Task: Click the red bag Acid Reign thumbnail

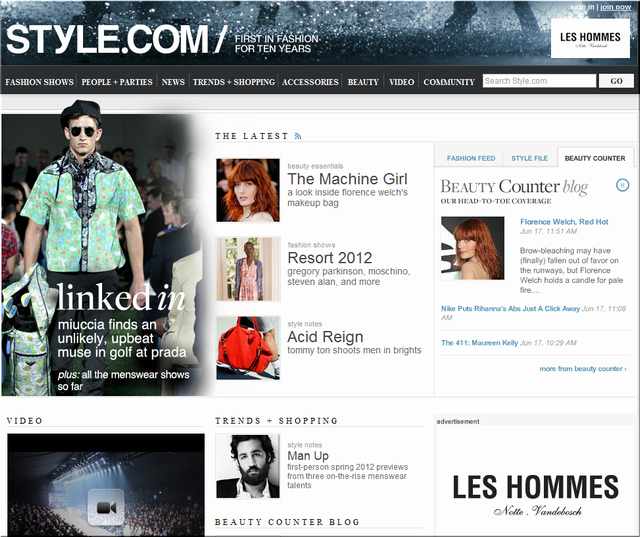Action: (248, 348)
